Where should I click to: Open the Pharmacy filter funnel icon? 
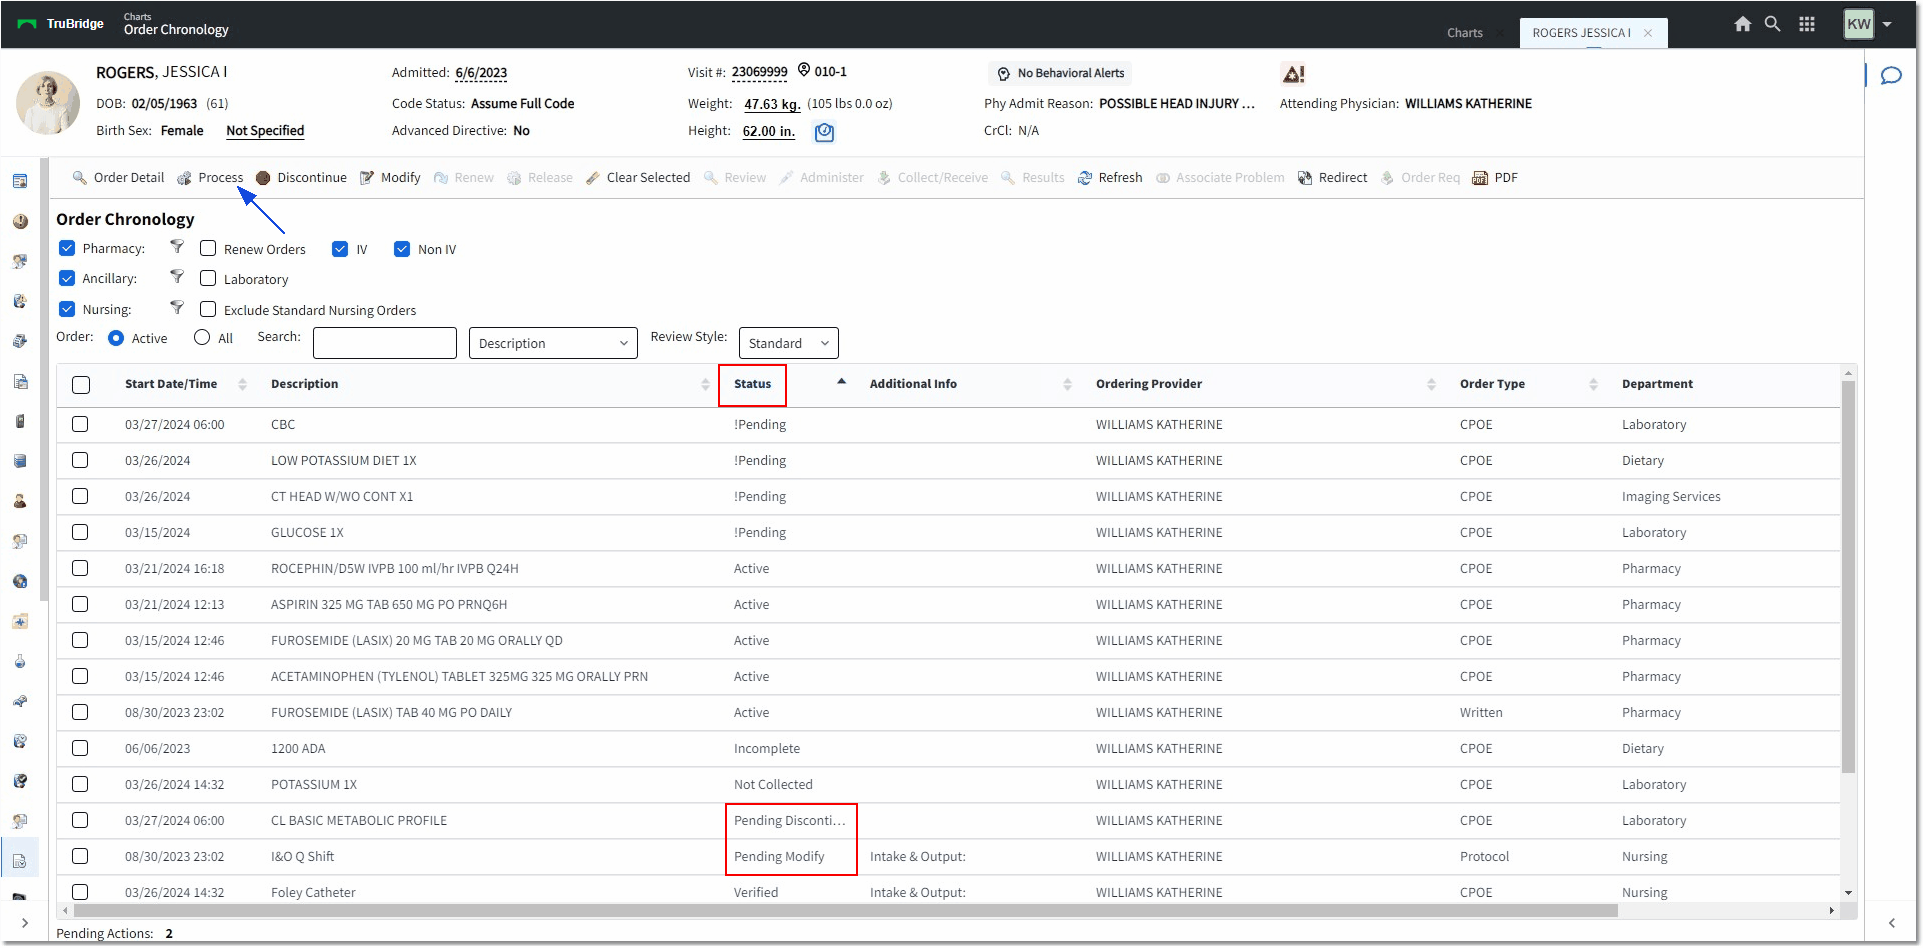177,247
